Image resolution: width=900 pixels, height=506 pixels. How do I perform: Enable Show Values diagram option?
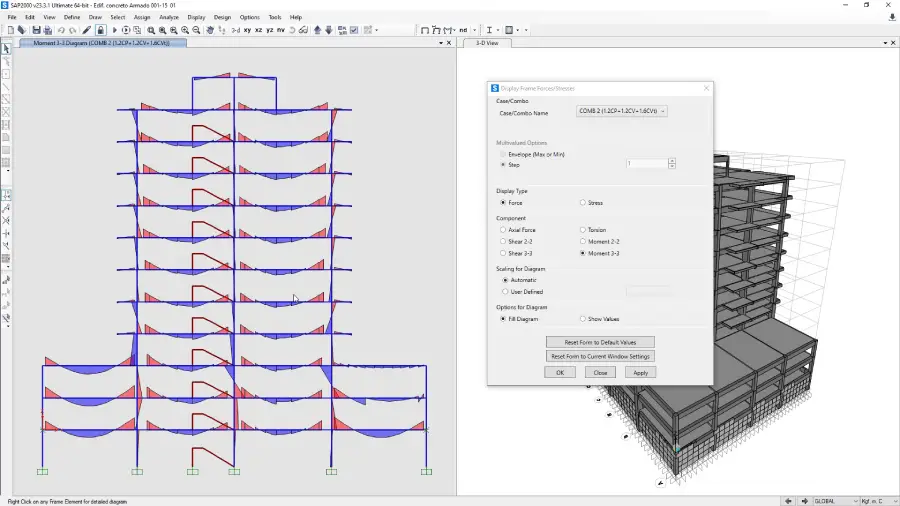click(584, 319)
